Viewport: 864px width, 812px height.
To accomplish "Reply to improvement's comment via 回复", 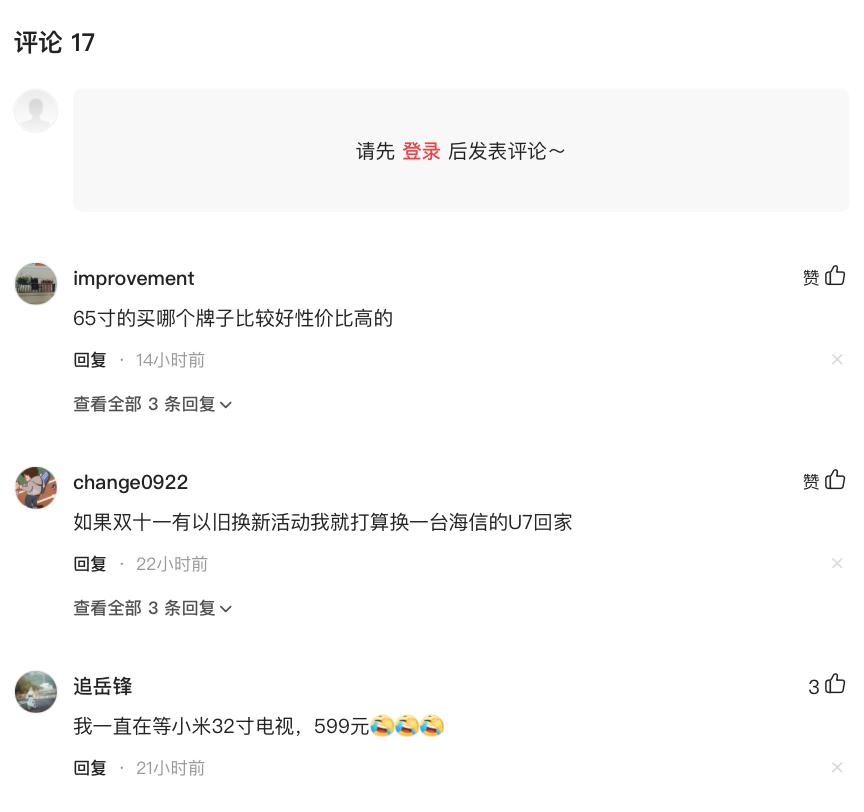I will (89, 359).
